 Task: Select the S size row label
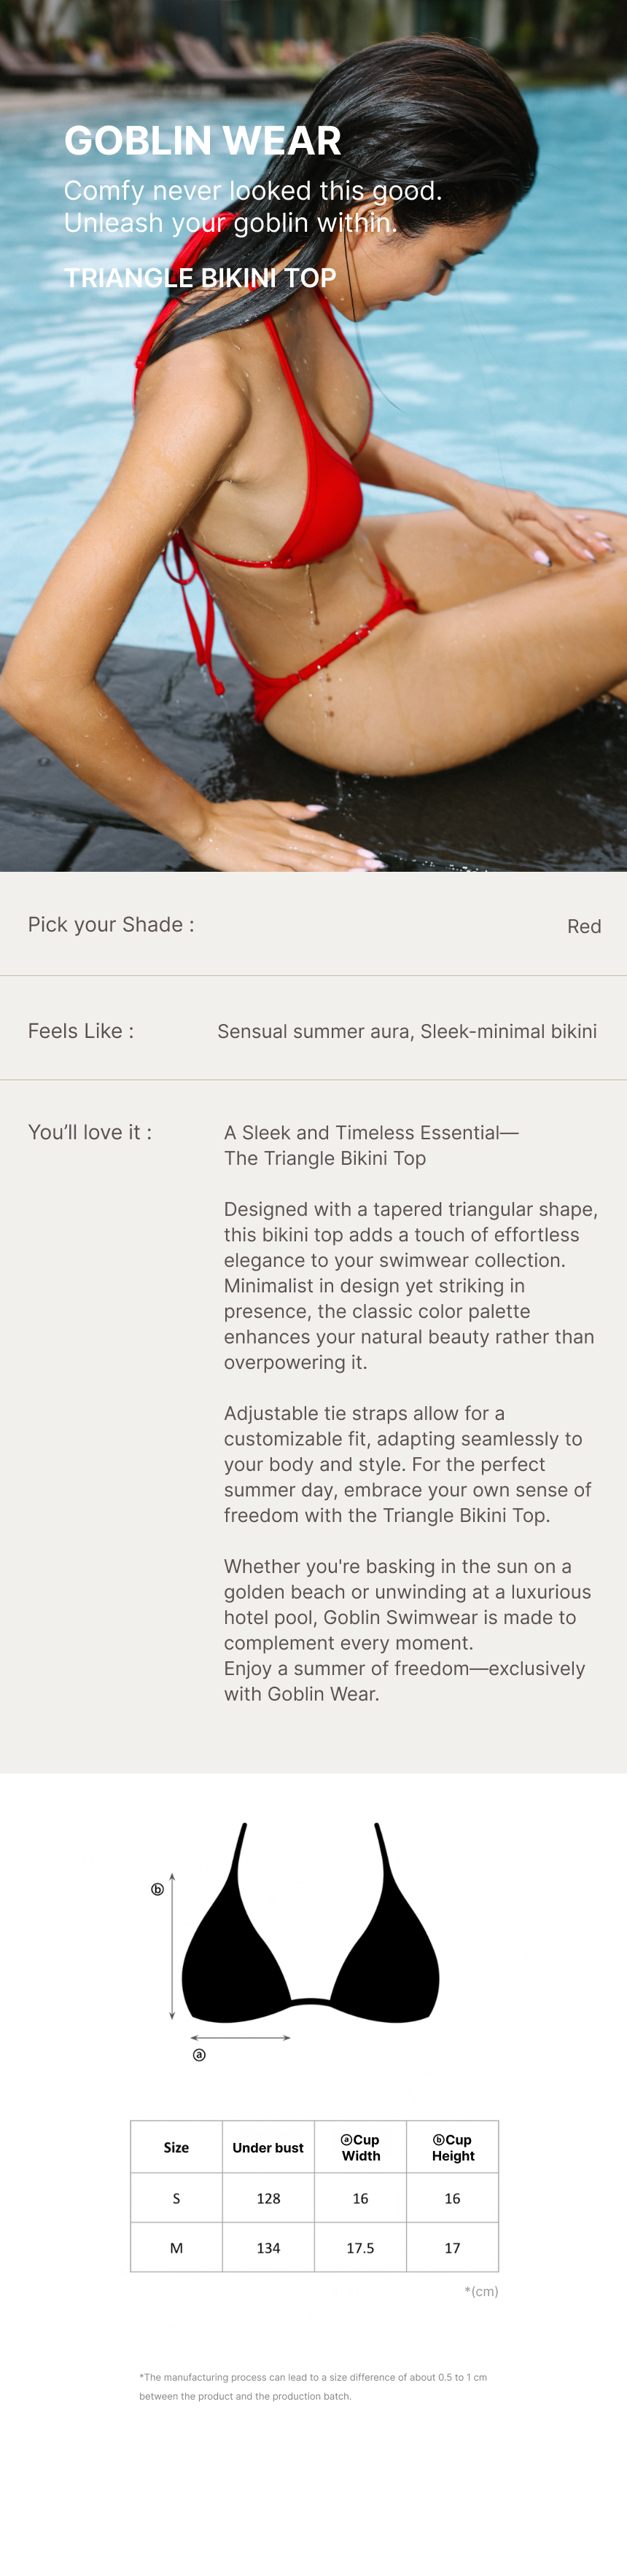pyautogui.click(x=176, y=2198)
